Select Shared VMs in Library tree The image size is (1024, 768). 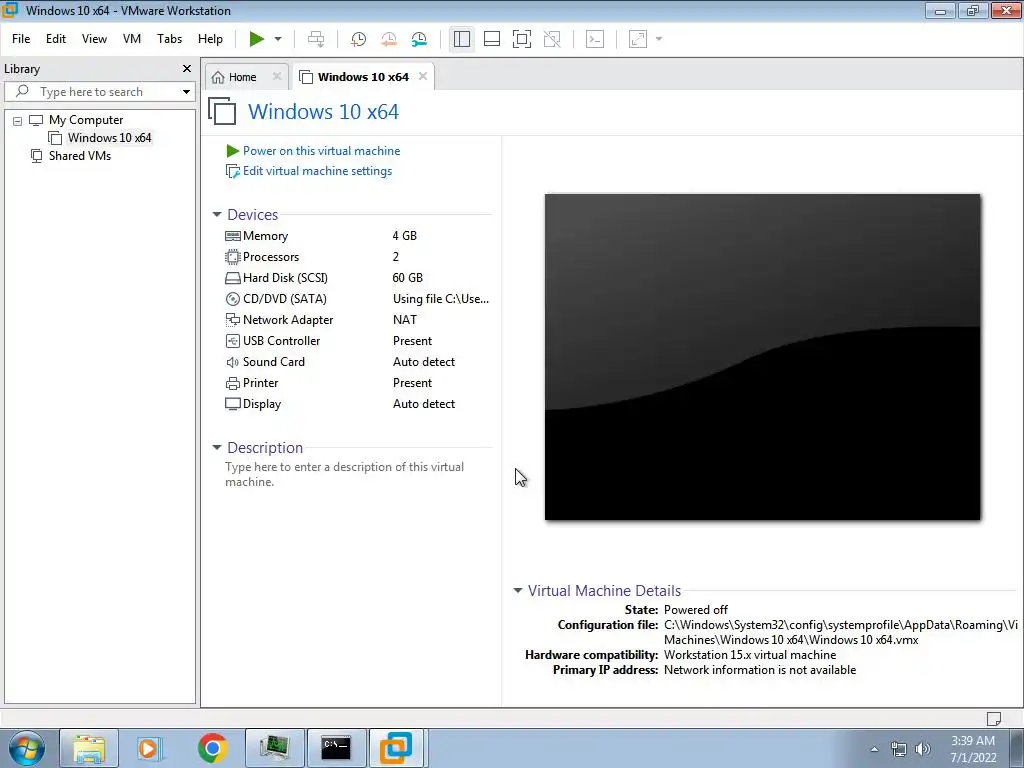click(80, 156)
